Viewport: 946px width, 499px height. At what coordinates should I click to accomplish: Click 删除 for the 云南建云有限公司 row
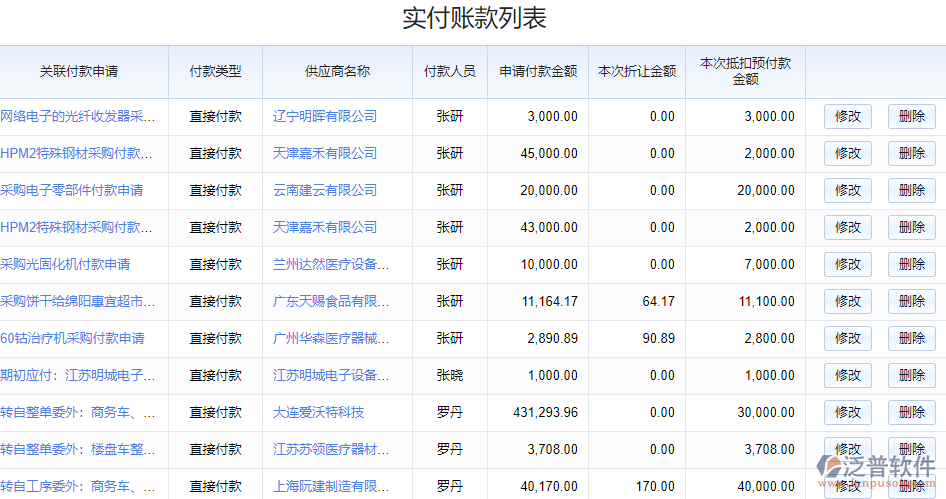[x=912, y=190]
